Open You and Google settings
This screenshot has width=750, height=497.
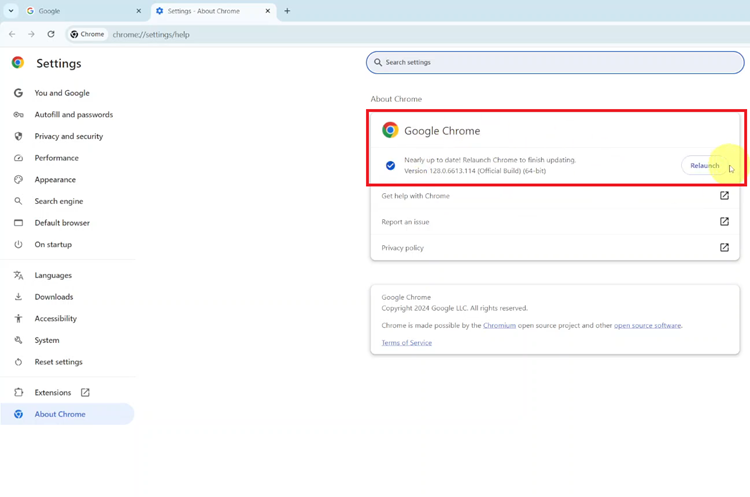pyautogui.click(x=62, y=93)
